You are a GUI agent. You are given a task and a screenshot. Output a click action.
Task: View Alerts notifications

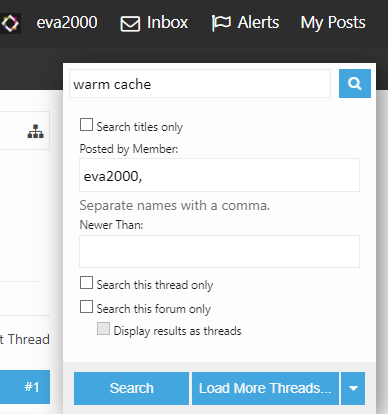[245, 23]
